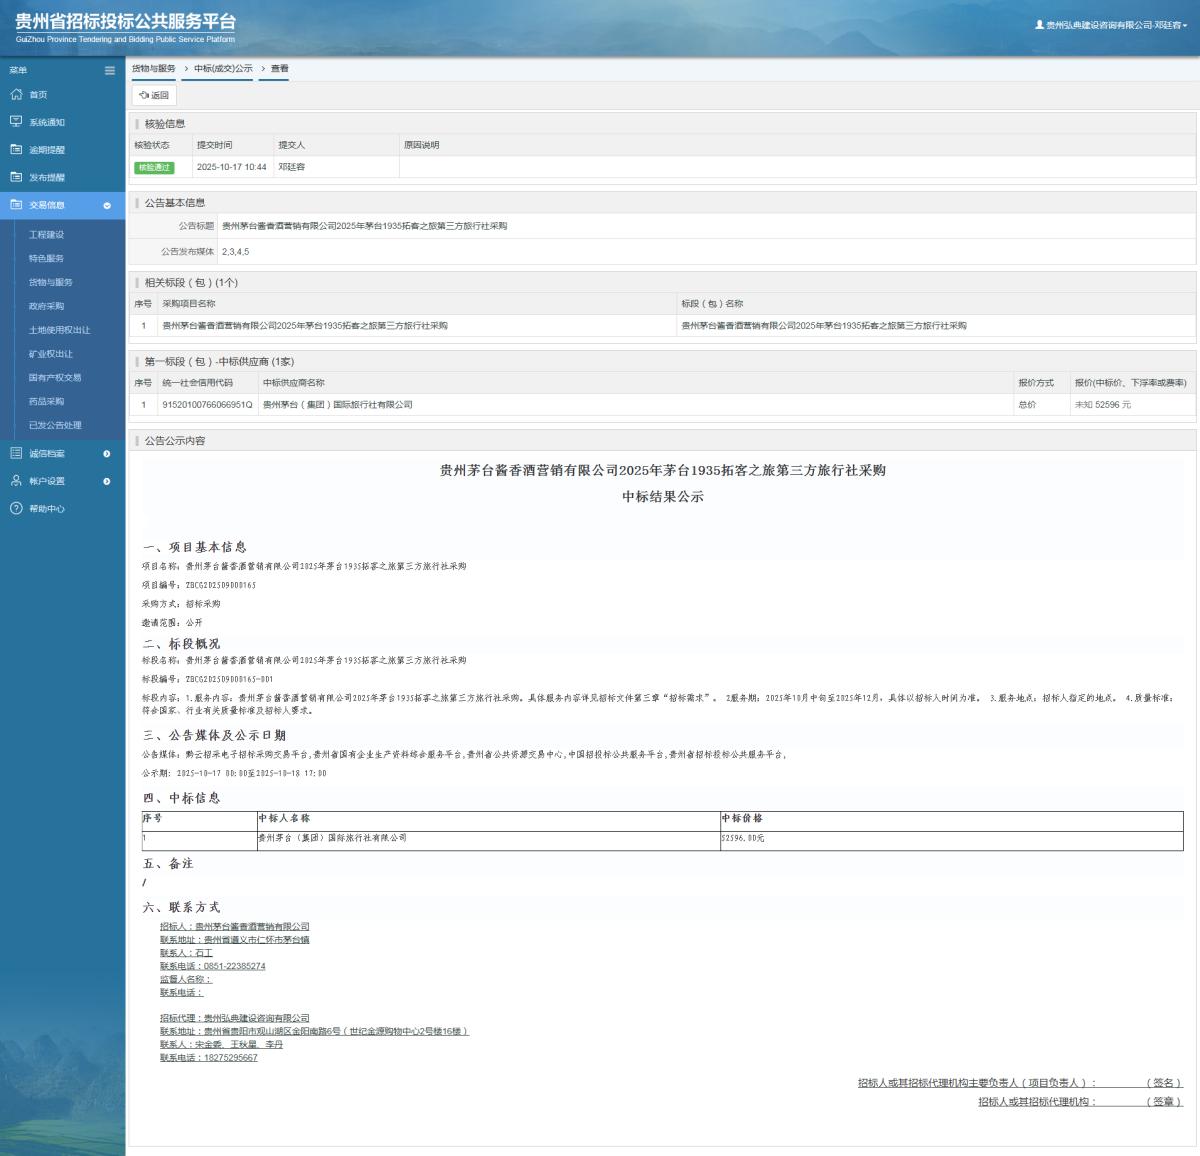Screen dimensions: 1200x1156
Task: Click 中标(成交)公示 breadcrumb link
Action: tap(223, 69)
